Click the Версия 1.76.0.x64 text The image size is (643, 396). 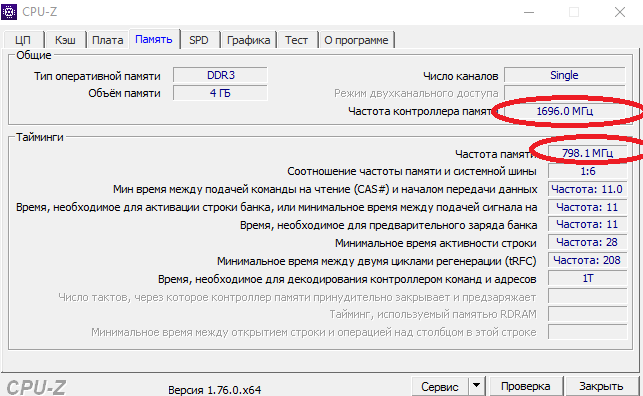tap(214, 390)
